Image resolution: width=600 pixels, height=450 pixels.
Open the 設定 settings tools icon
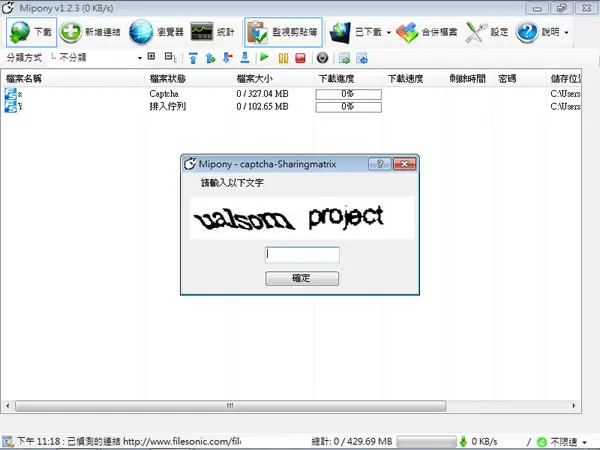click(487, 32)
